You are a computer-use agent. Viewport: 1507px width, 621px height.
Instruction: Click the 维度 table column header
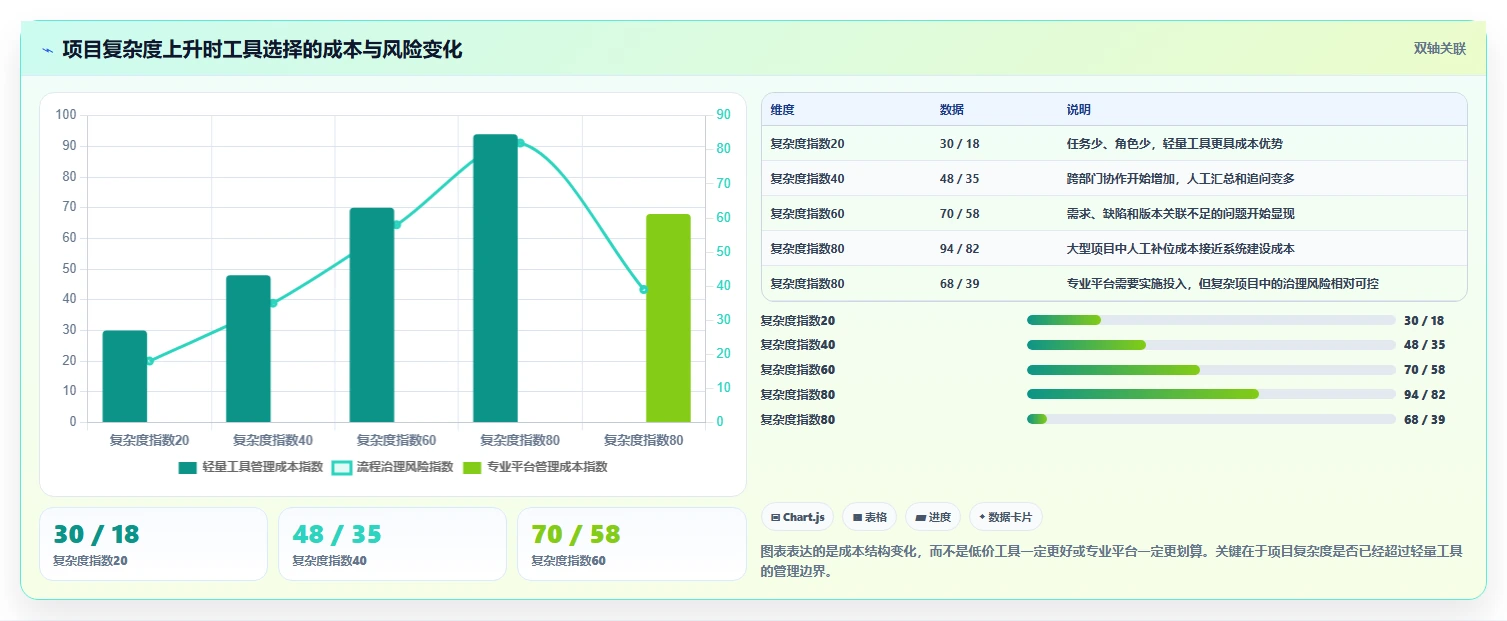point(782,110)
